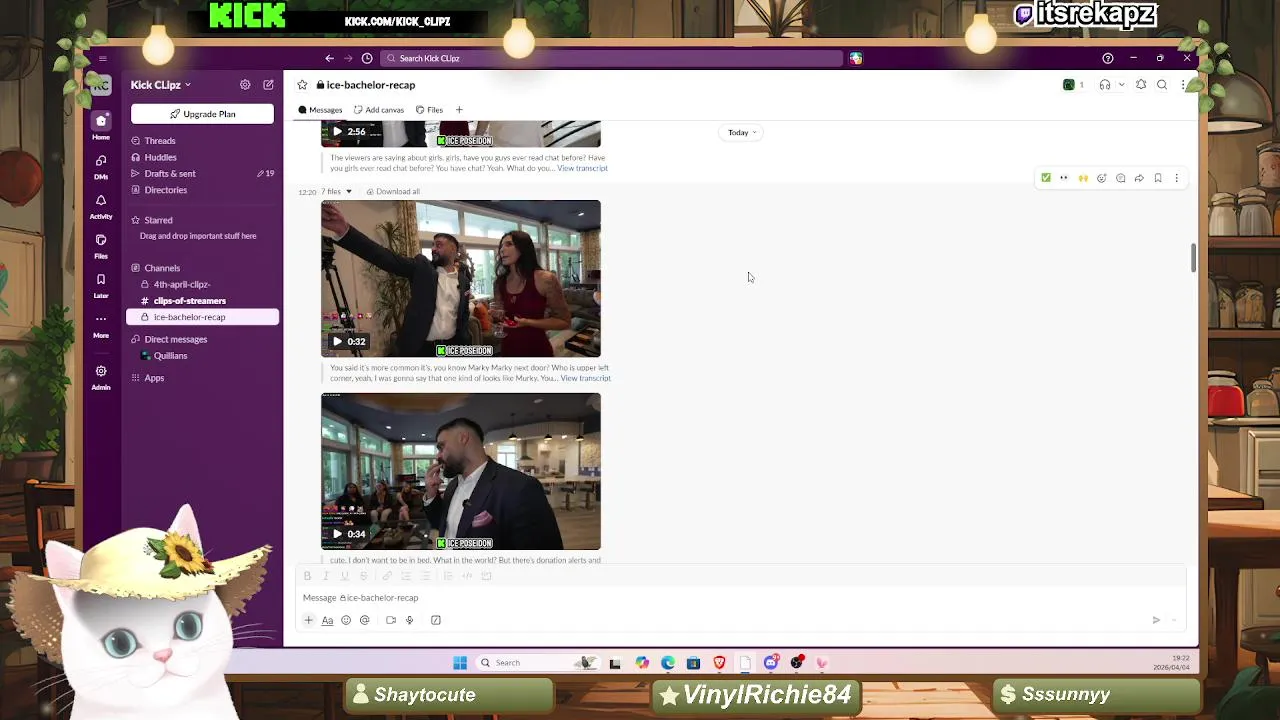This screenshot has width=1280, height=720.
Task: Forward the message with share arrow
Action: [x=1139, y=178]
